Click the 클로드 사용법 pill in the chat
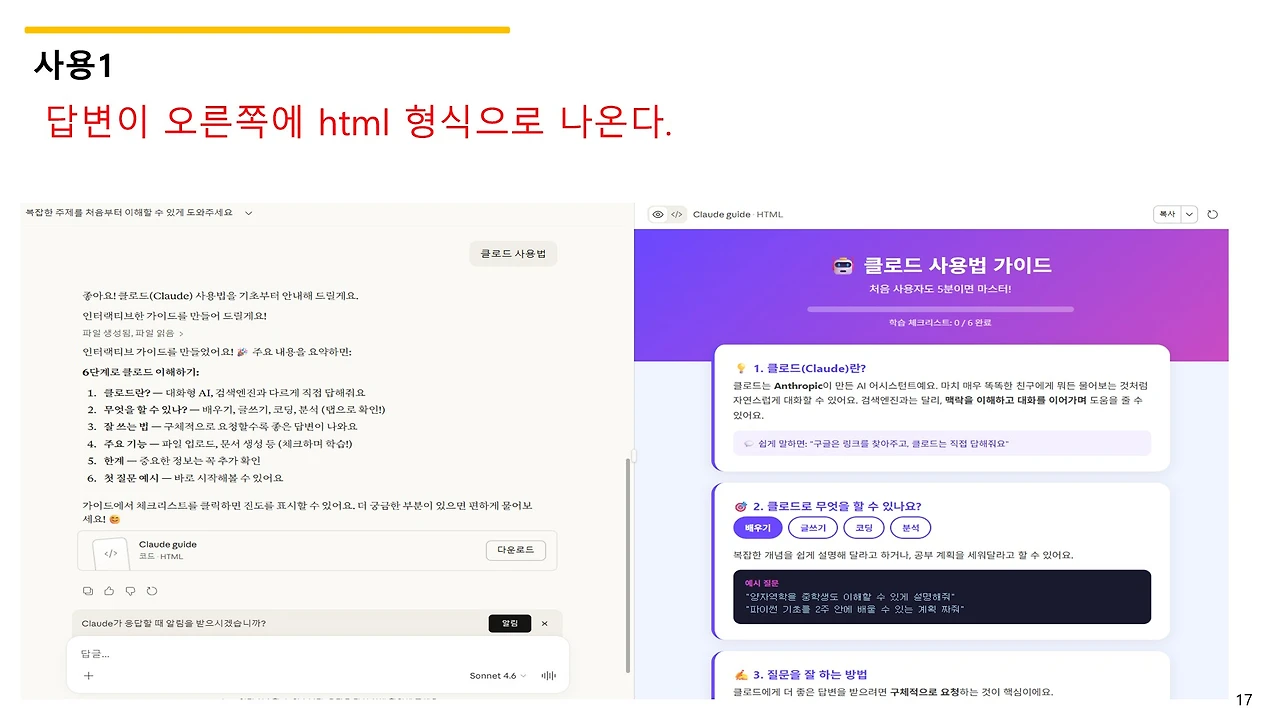The height and width of the screenshot is (720, 1280). [x=513, y=253]
